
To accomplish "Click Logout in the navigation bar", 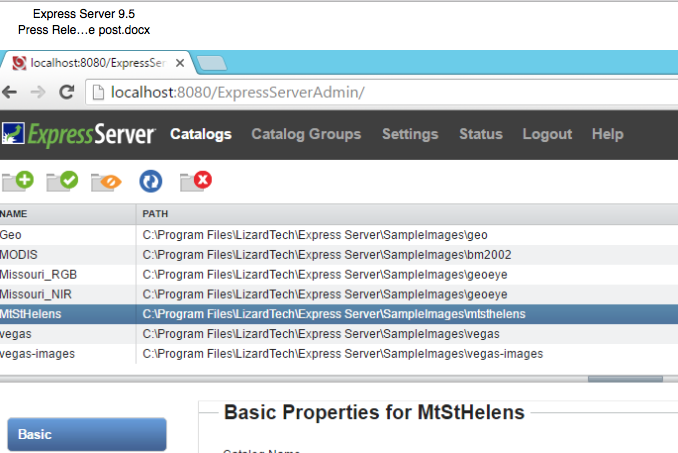I will coord(547,134).
